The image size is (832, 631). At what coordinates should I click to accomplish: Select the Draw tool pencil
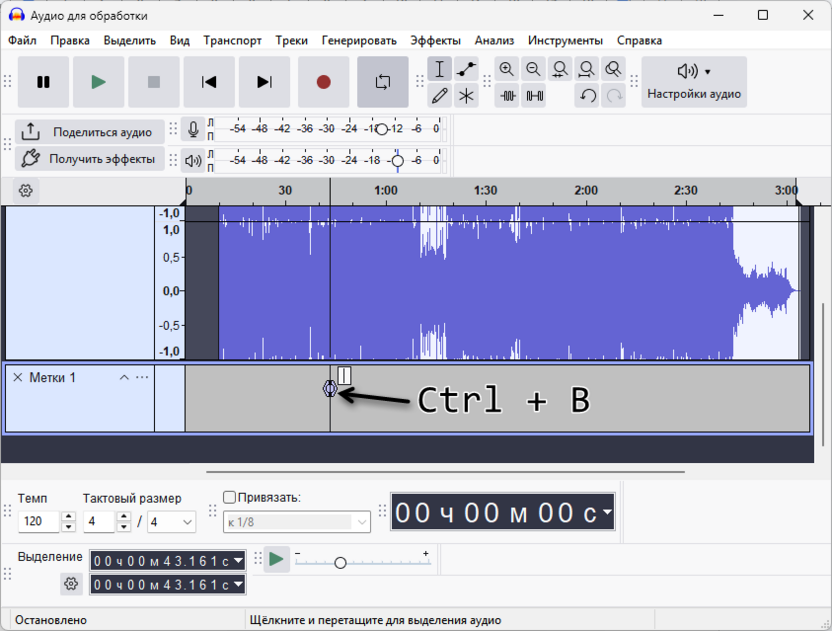click(440, 97)
